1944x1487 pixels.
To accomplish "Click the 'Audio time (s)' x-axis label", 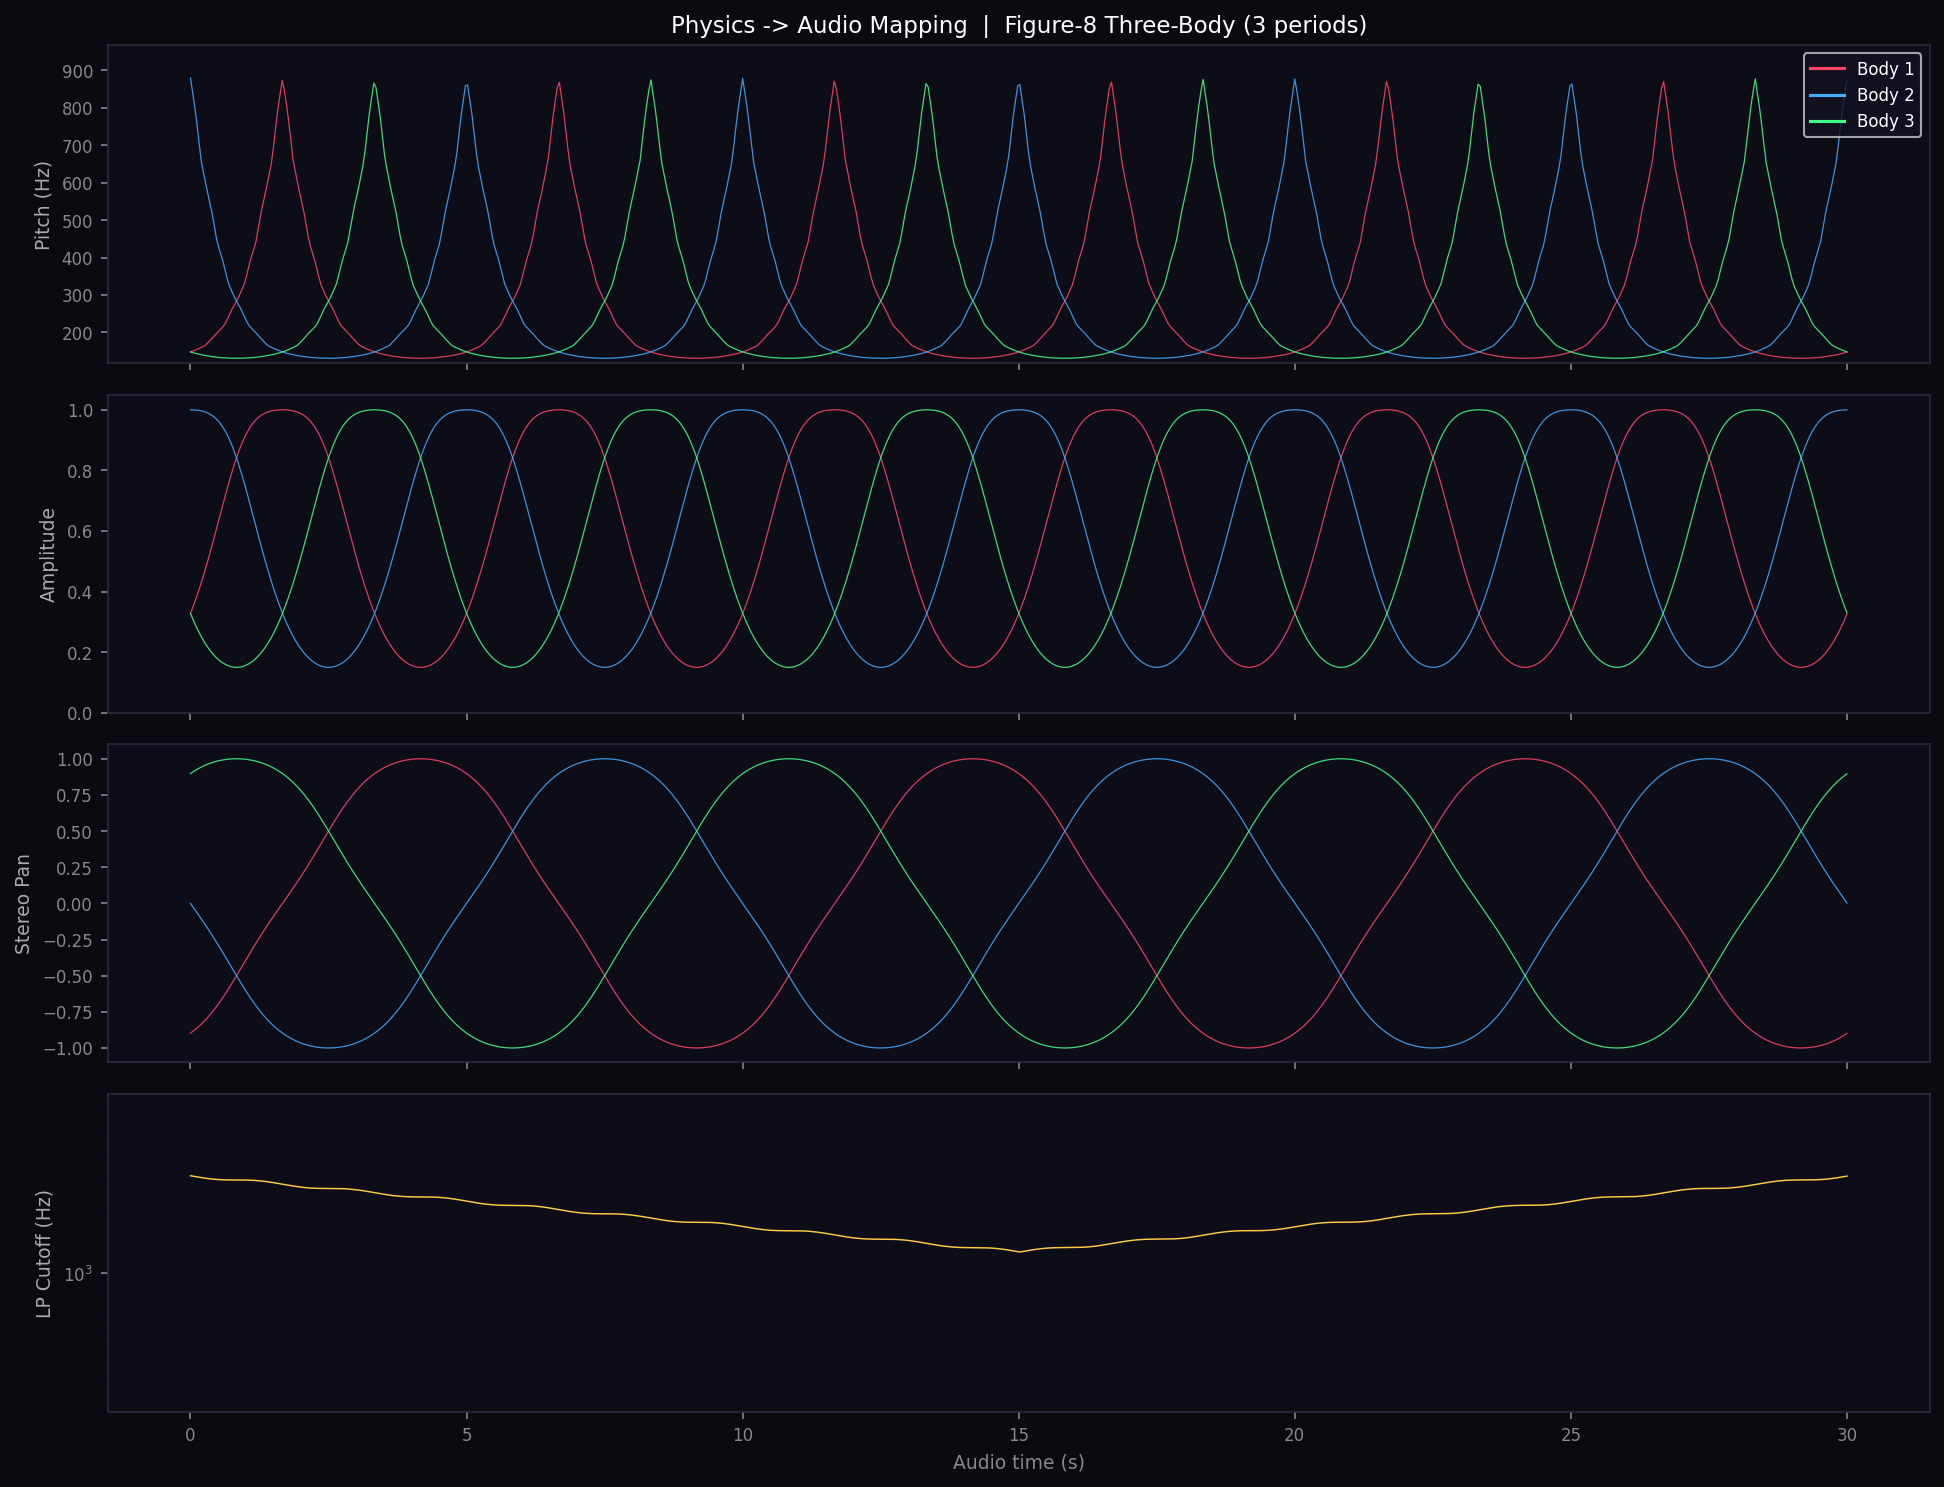I will [x=1018, y=1462].
